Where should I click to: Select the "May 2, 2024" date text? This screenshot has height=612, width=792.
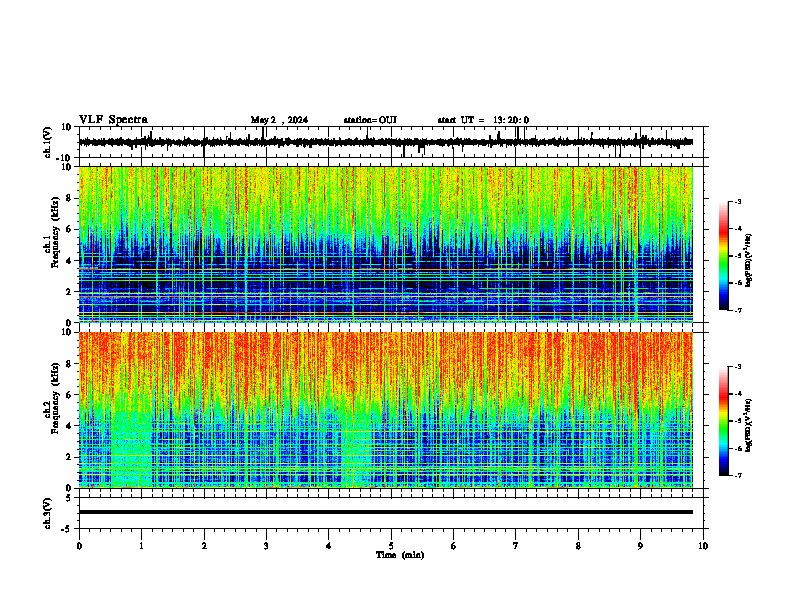point(279,120)
